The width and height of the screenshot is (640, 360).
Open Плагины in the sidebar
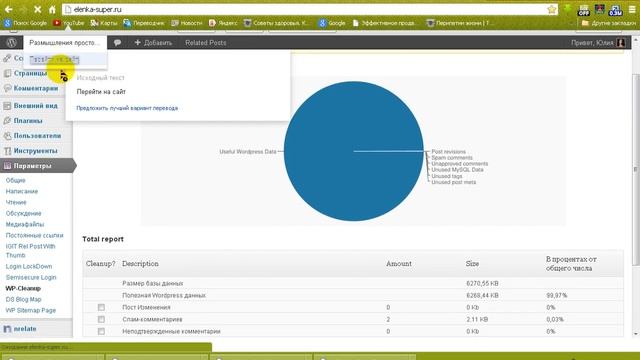tap(28, 121)
